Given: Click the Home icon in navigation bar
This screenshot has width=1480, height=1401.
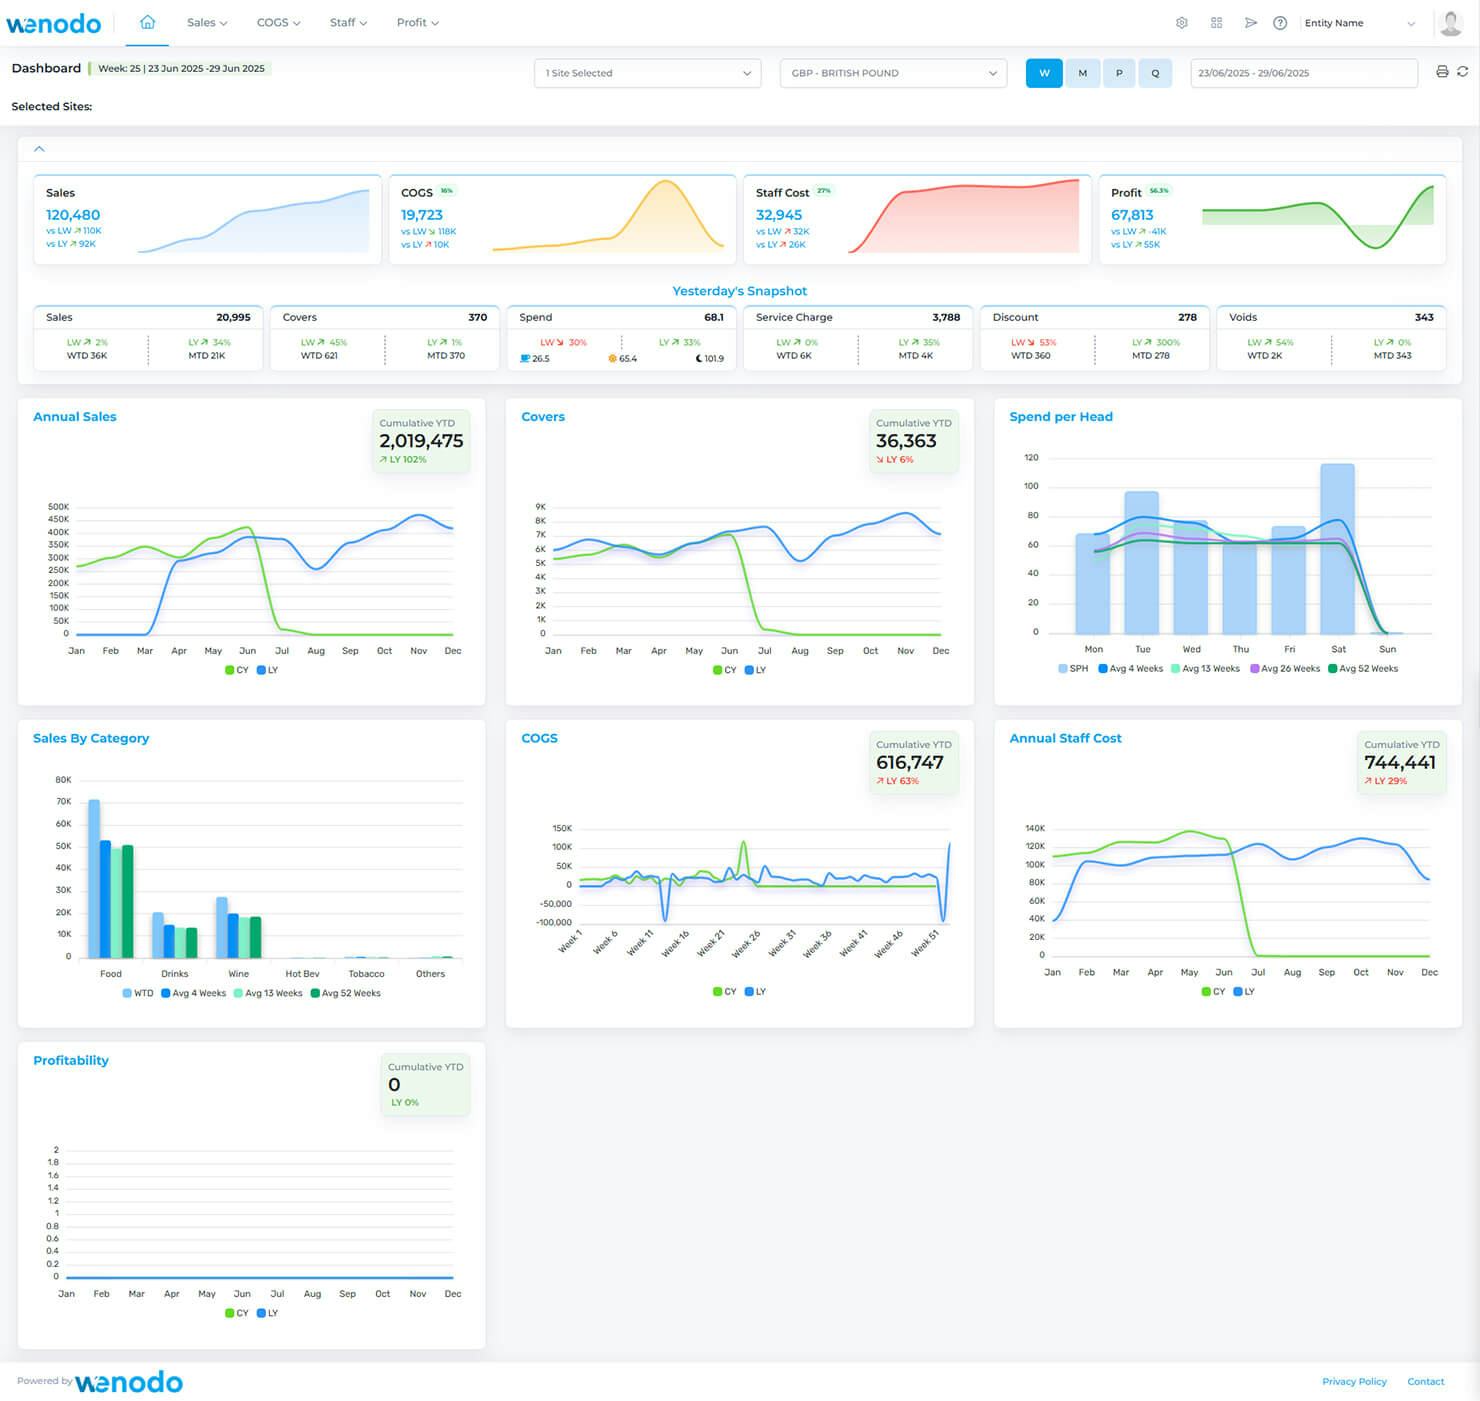Looking at the screenshot, I should (x=147, y=21).
